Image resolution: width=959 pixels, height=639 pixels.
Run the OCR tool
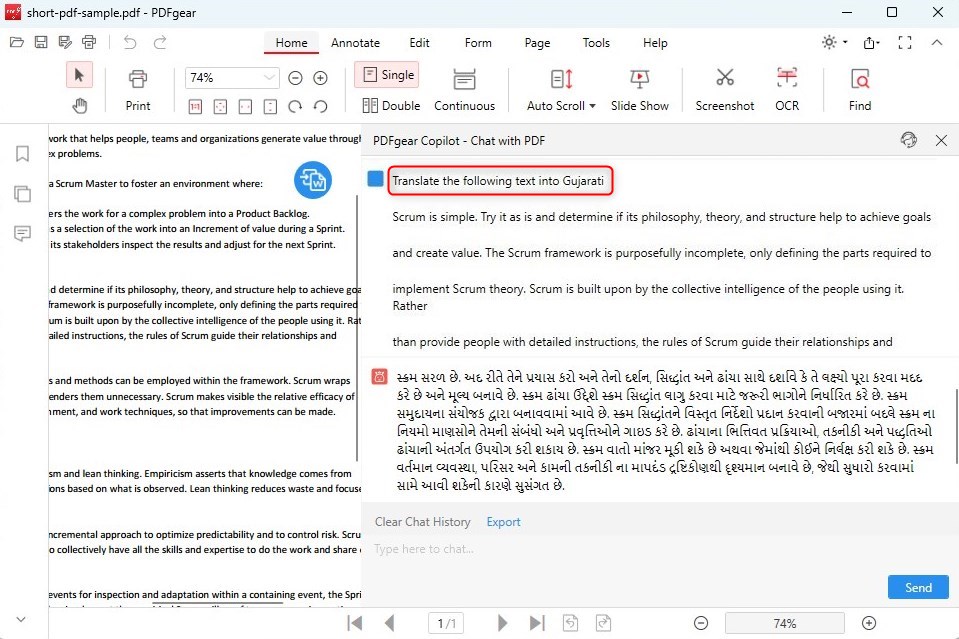pyautogui.click(x=787, y=90)
